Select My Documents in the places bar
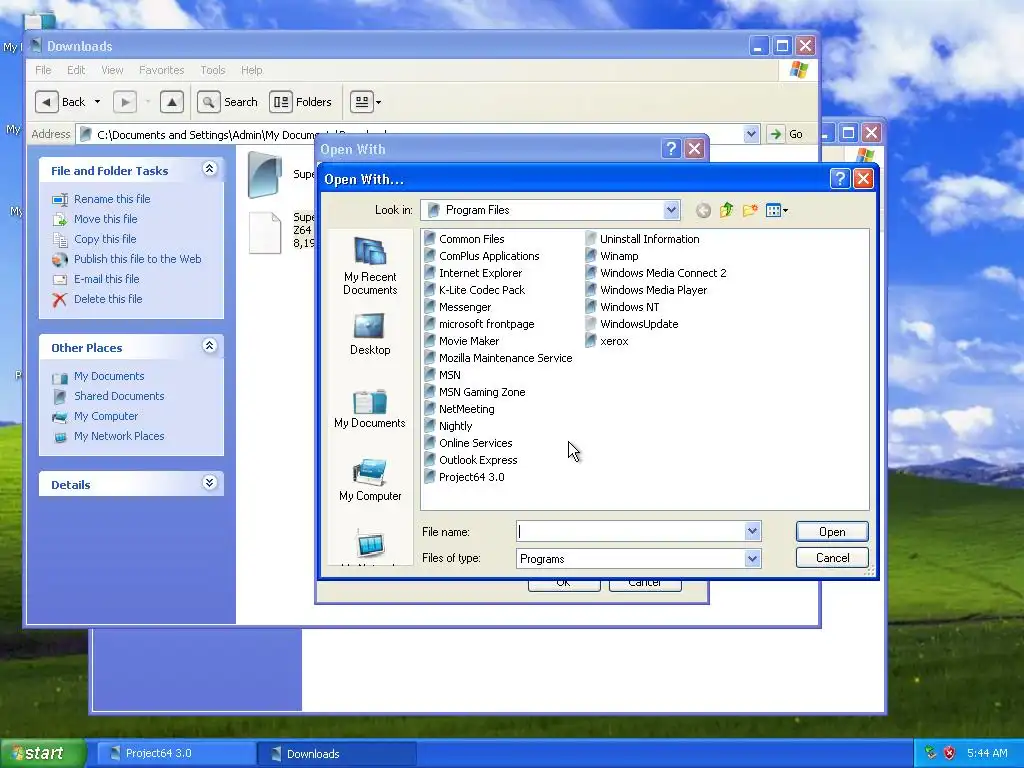This screenshot has width=1024, height=768. tap(370, 409)
